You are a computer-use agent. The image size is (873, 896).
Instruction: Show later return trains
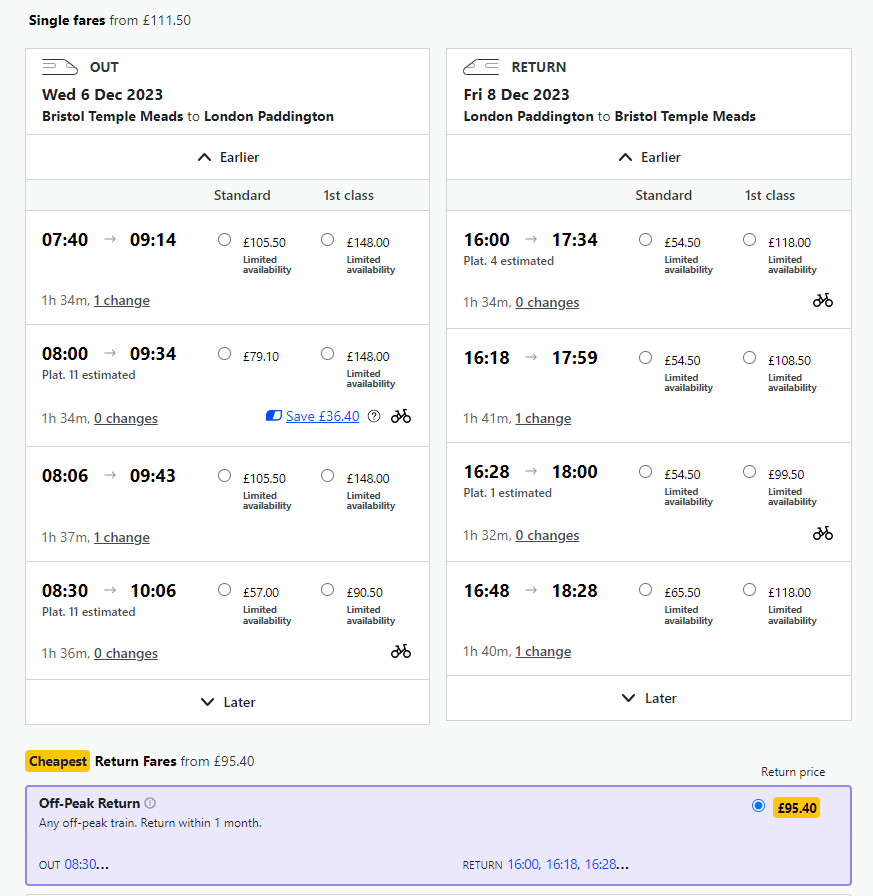[649, 698]
